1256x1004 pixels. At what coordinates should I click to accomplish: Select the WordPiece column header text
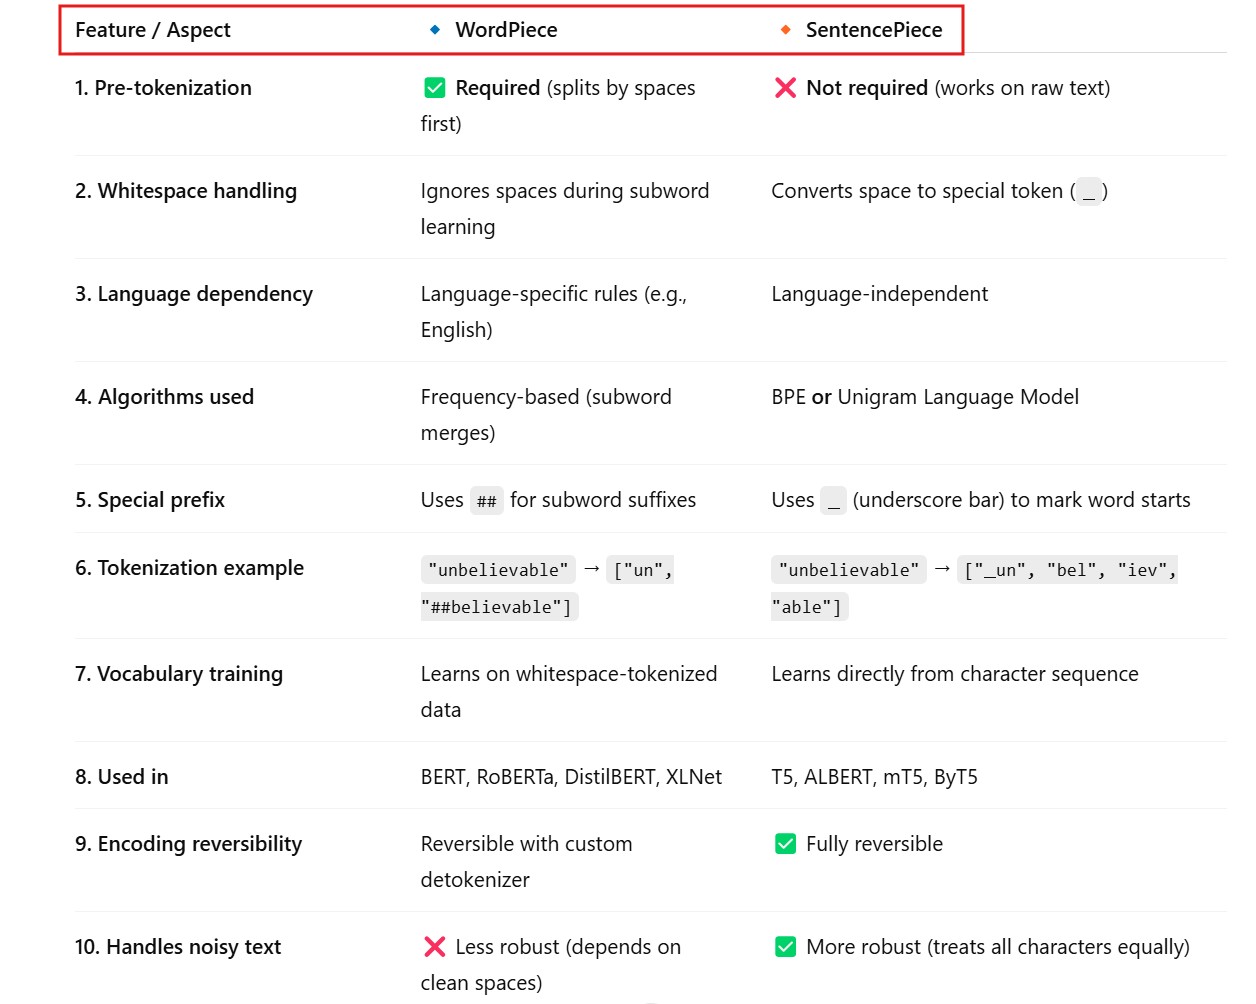point(506,30)
